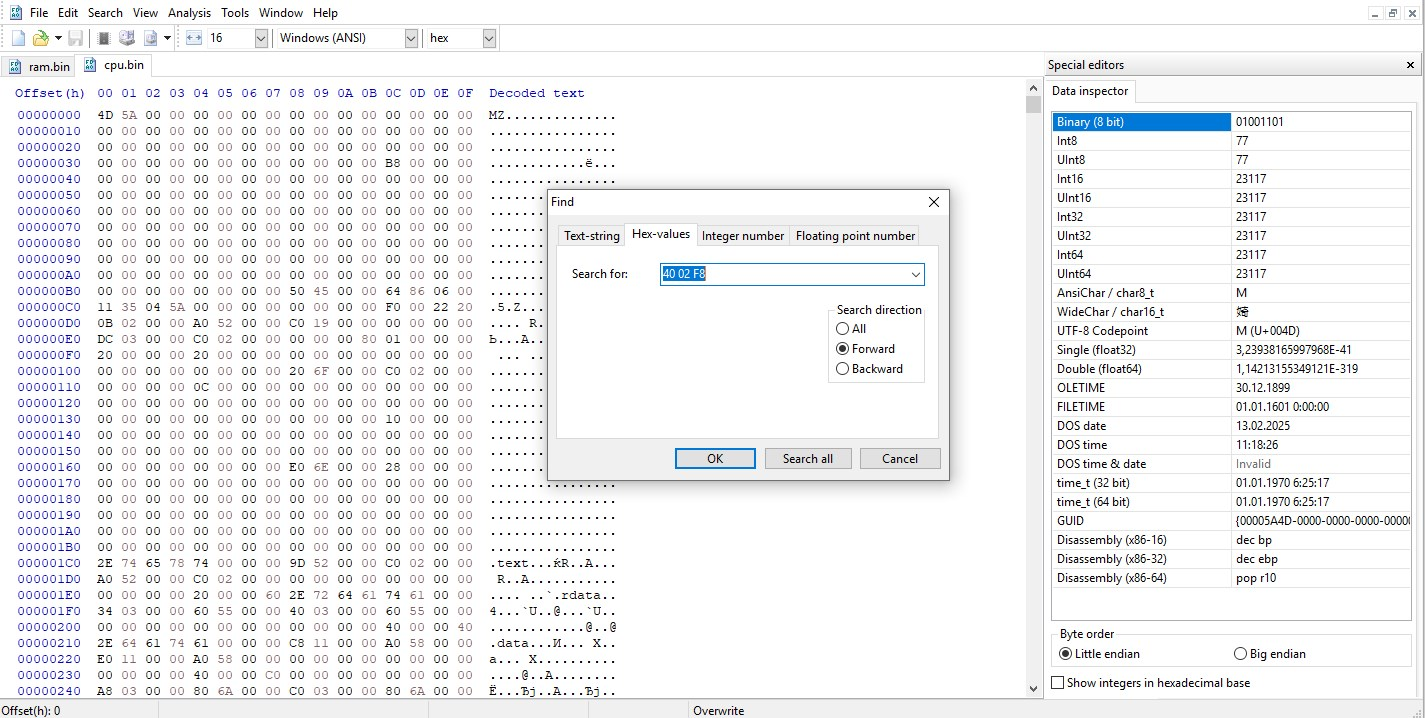The height and width of the screenshot is (718, 1425).
Task: Open the File menu
Action: point(39,13)
